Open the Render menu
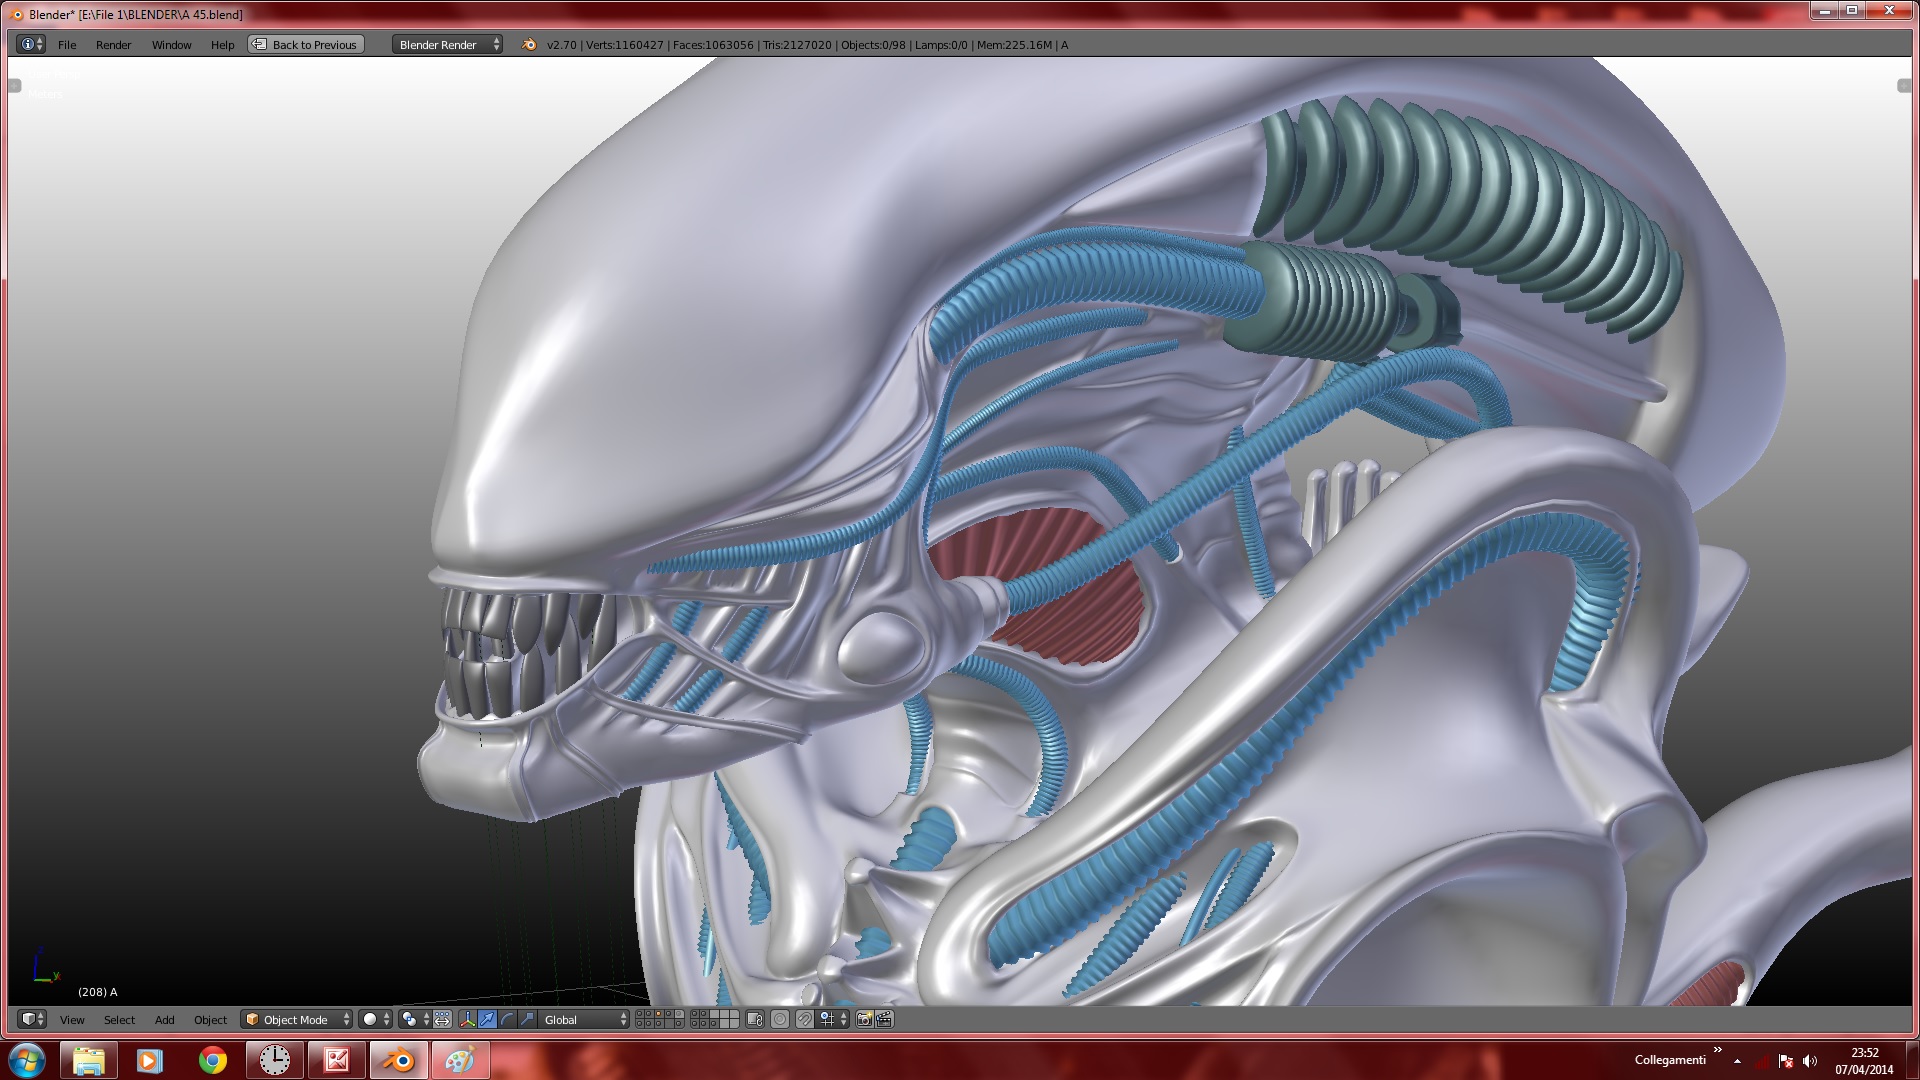Viewport: 1920px width, 1080px height. (x=113, y=45)
